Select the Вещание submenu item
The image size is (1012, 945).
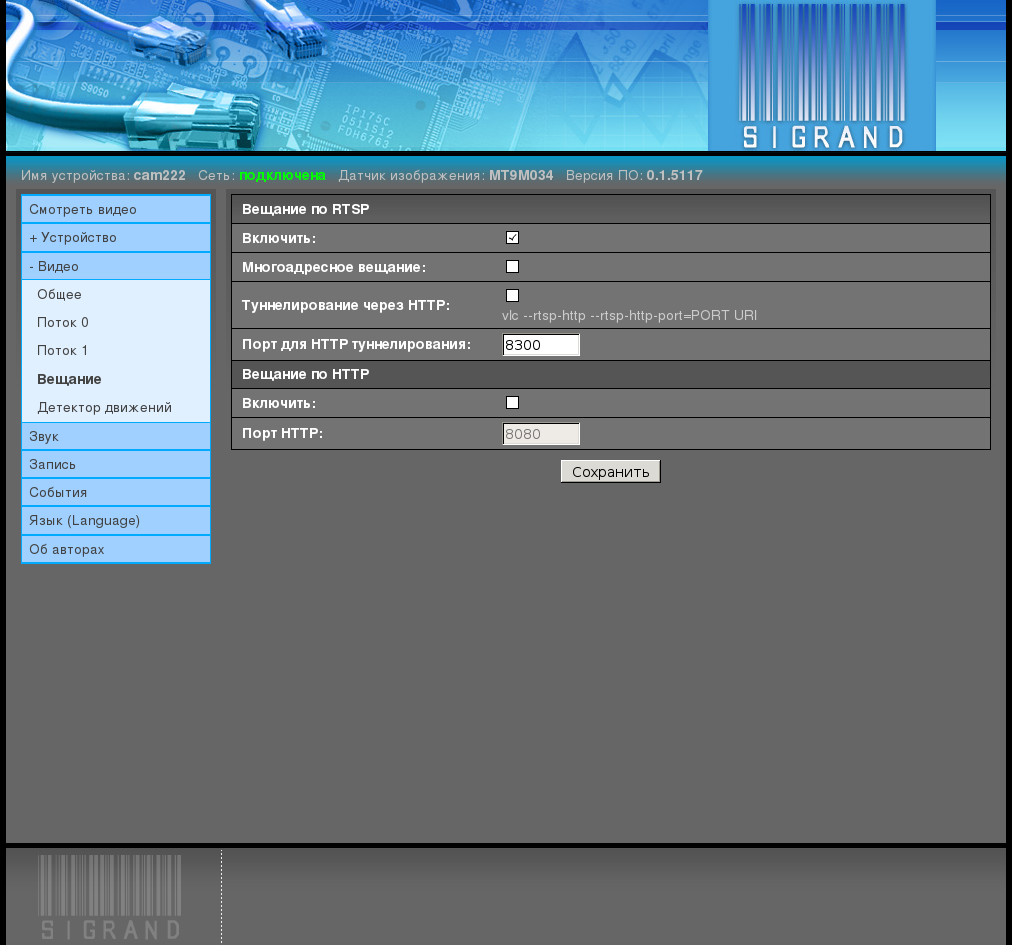(69, 379)
